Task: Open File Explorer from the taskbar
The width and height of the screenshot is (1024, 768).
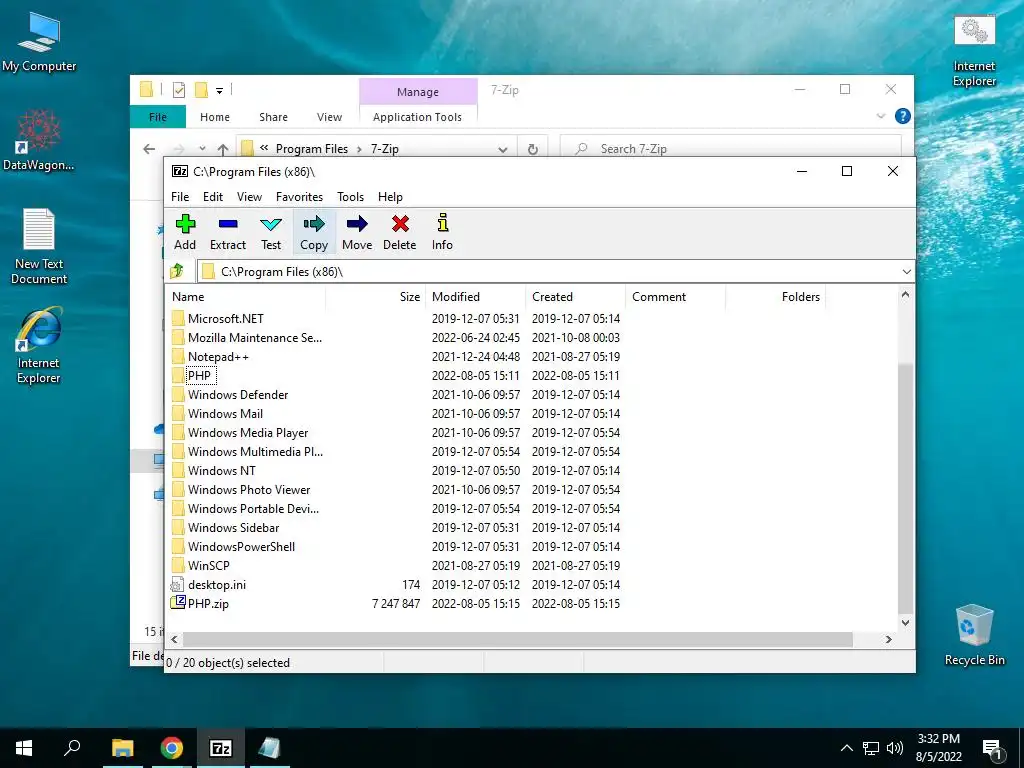Action: (x=122, y=748)
